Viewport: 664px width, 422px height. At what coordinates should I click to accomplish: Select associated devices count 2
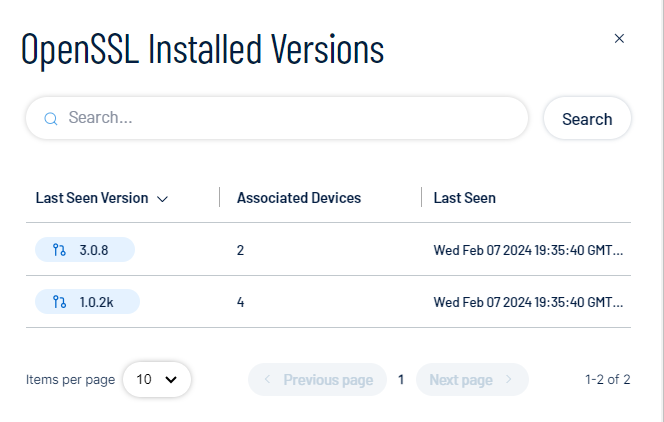click(240, 250)
